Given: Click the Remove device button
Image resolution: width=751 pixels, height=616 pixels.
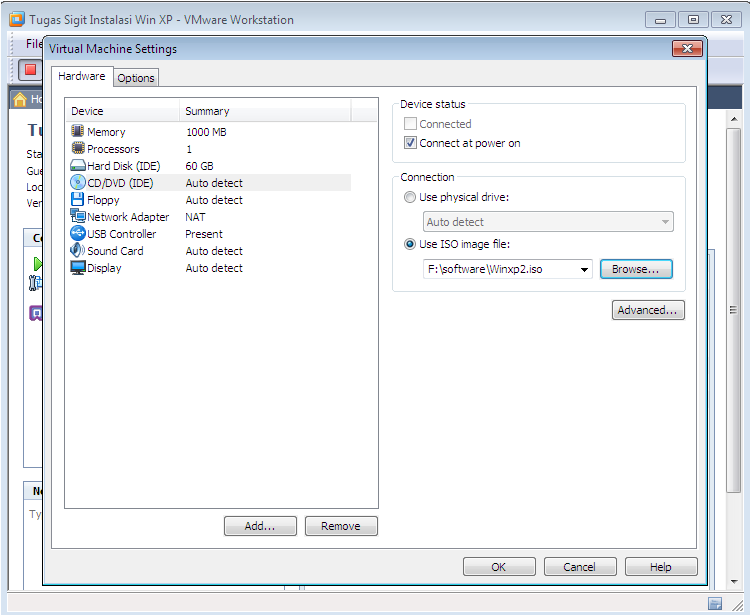Looking at the screenshot, I should pos(341,526).
